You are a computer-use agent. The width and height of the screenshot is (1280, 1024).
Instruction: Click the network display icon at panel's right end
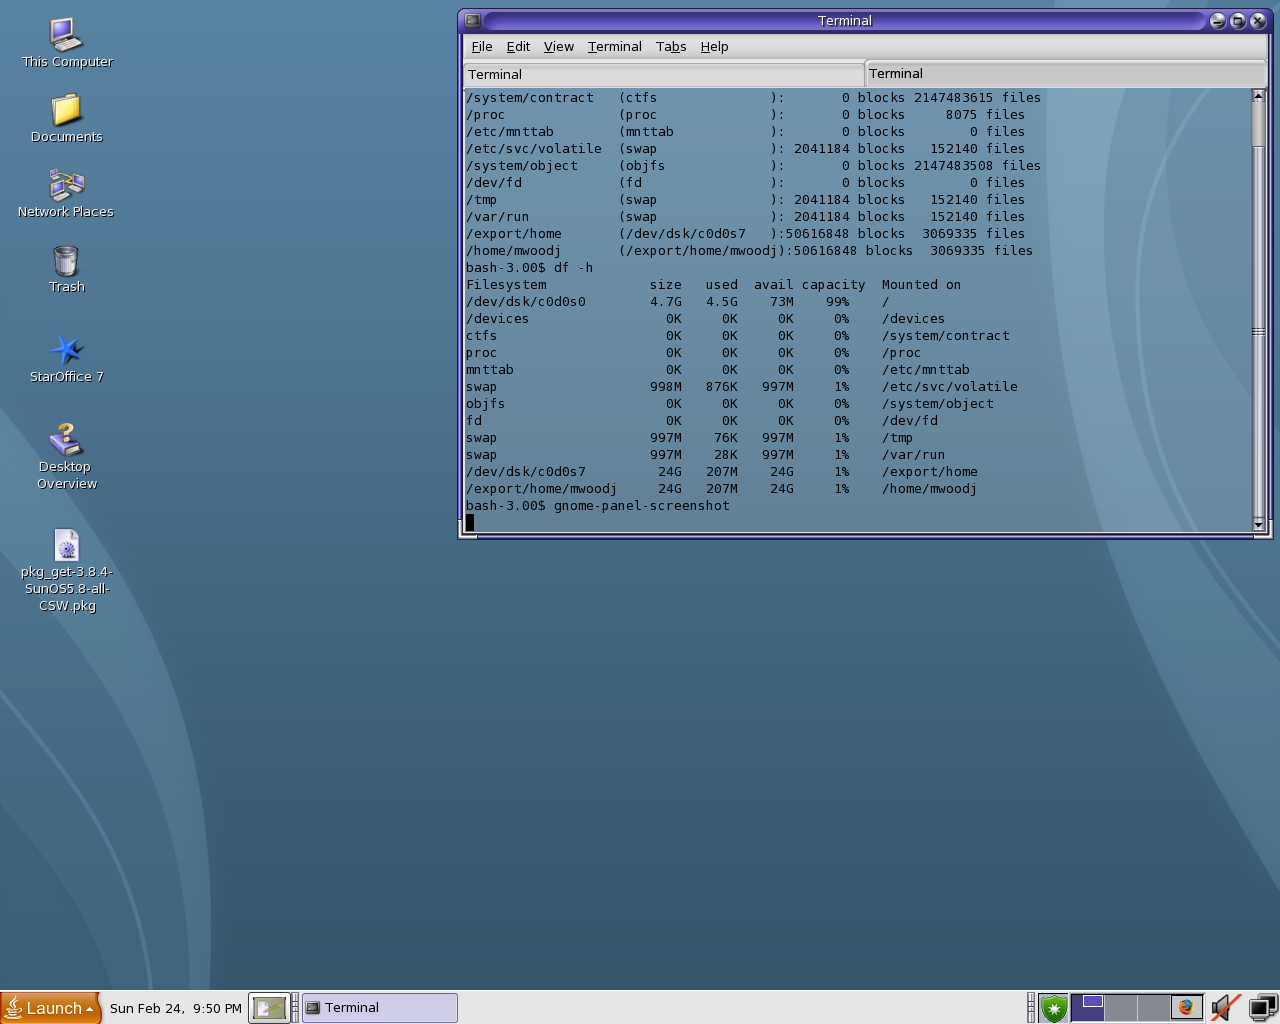point(1262,1008)
